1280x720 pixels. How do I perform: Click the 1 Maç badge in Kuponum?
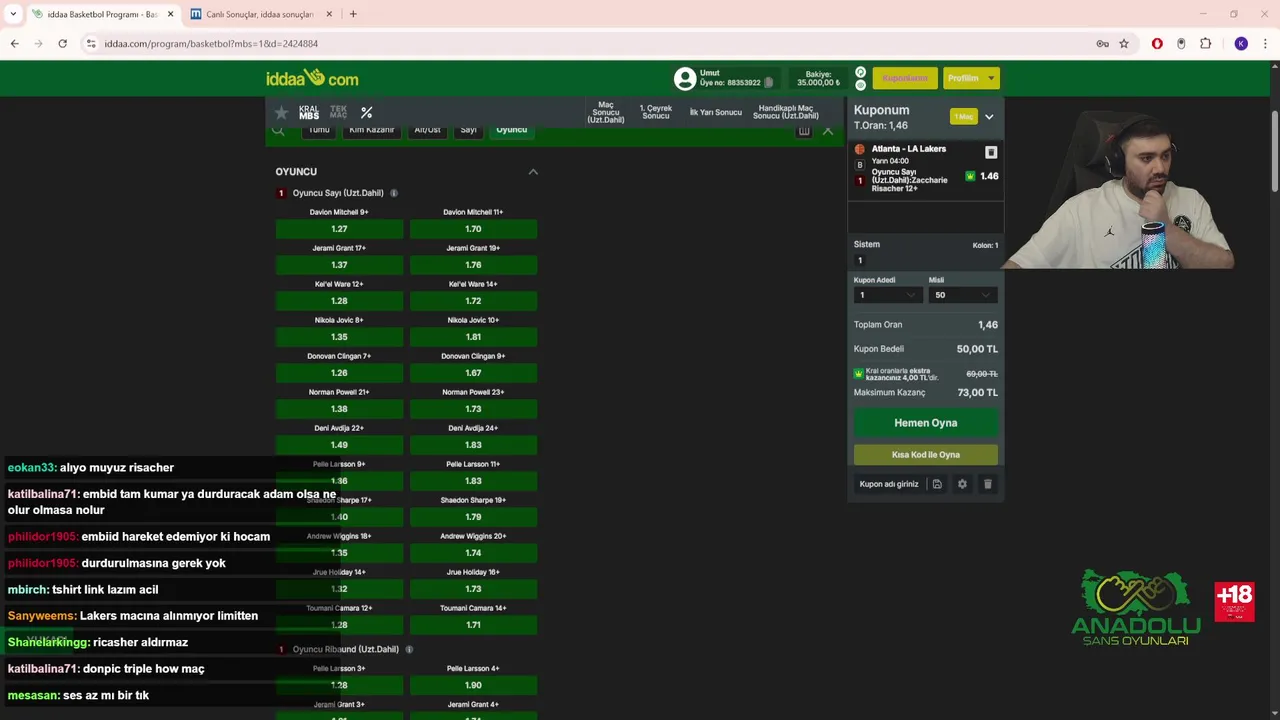point(964,117)
